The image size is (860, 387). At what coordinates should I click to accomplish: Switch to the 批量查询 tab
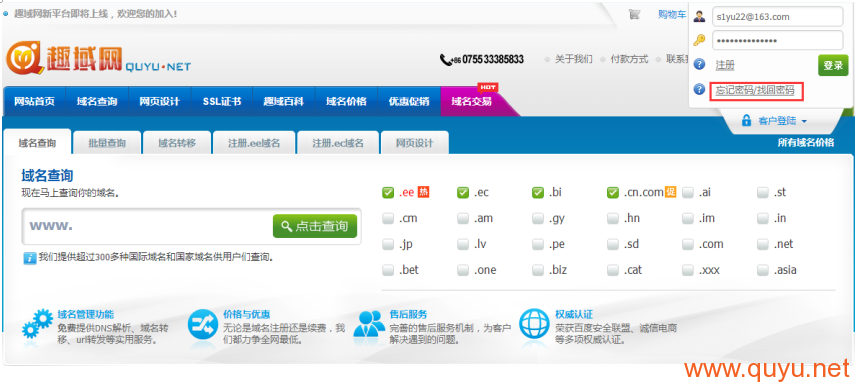[107, 143]
